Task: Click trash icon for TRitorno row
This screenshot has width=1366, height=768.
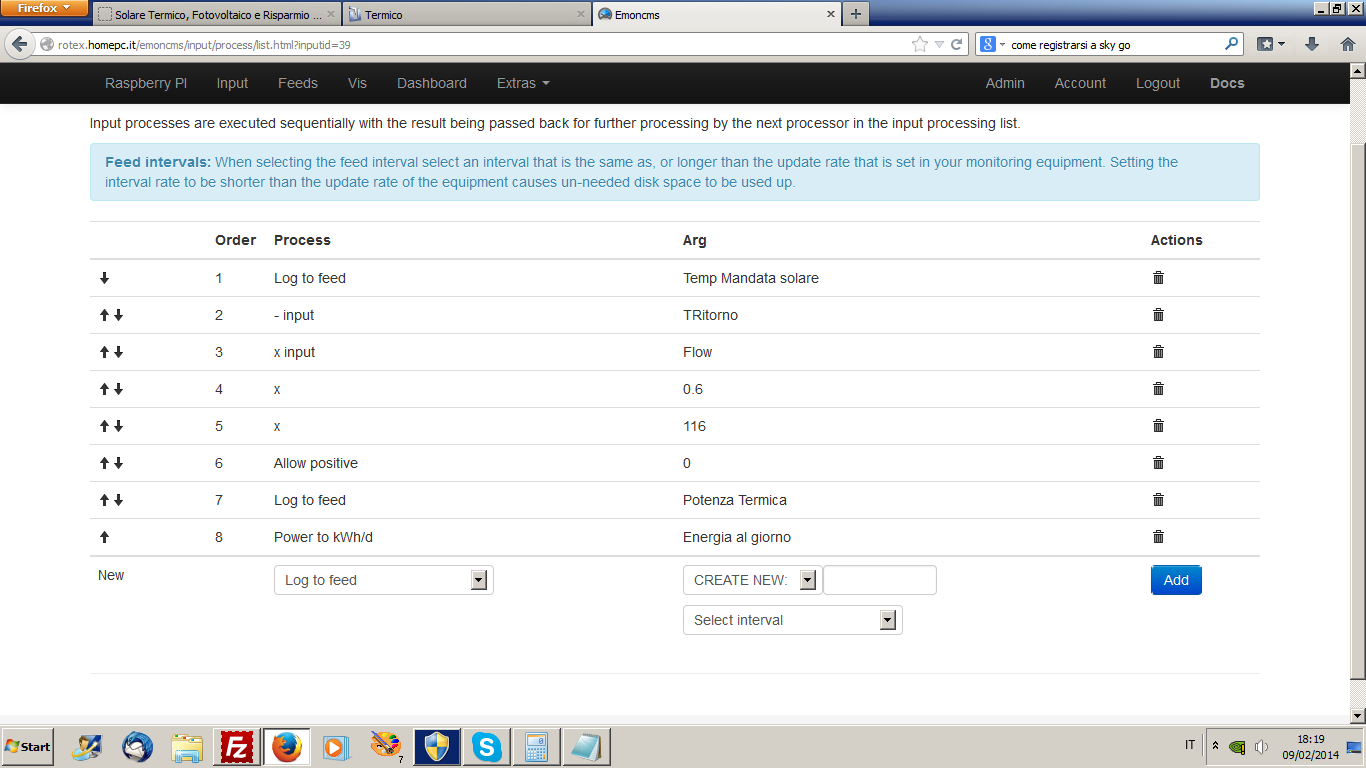Action: point(1158,315)
